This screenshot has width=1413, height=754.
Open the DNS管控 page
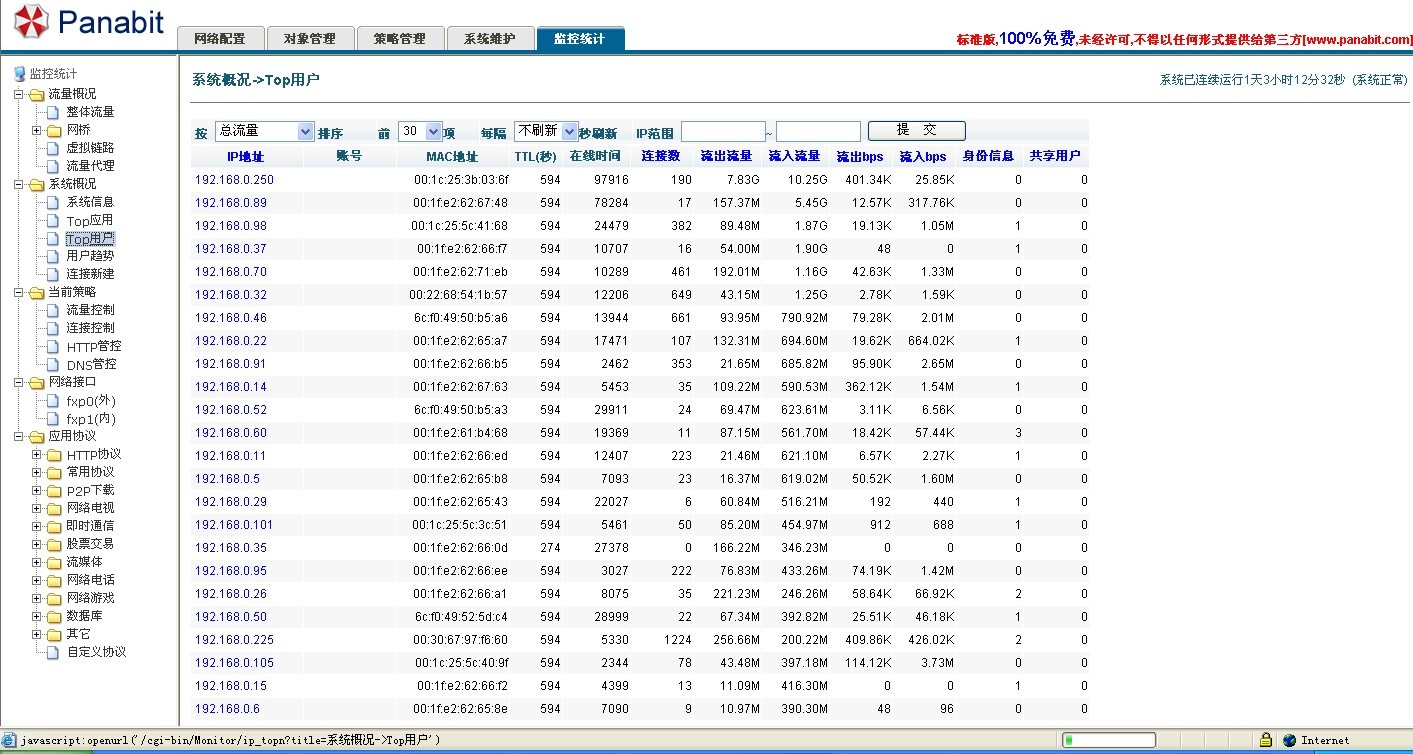coord(91,364)
